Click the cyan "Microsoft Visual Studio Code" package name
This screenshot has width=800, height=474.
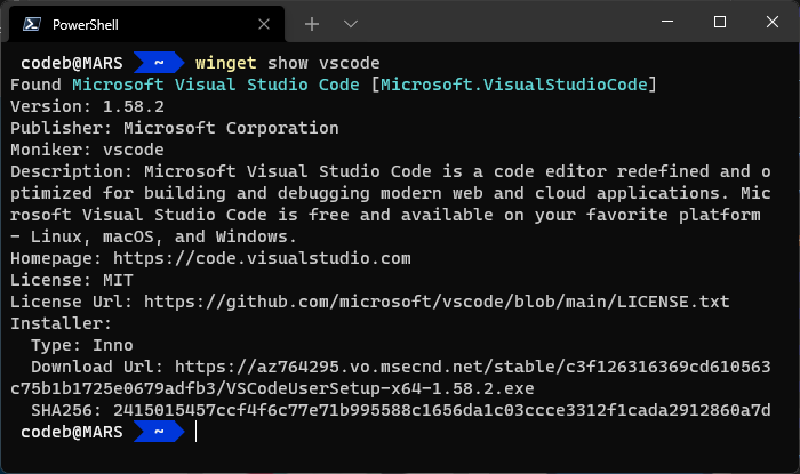tap(215, 85)
